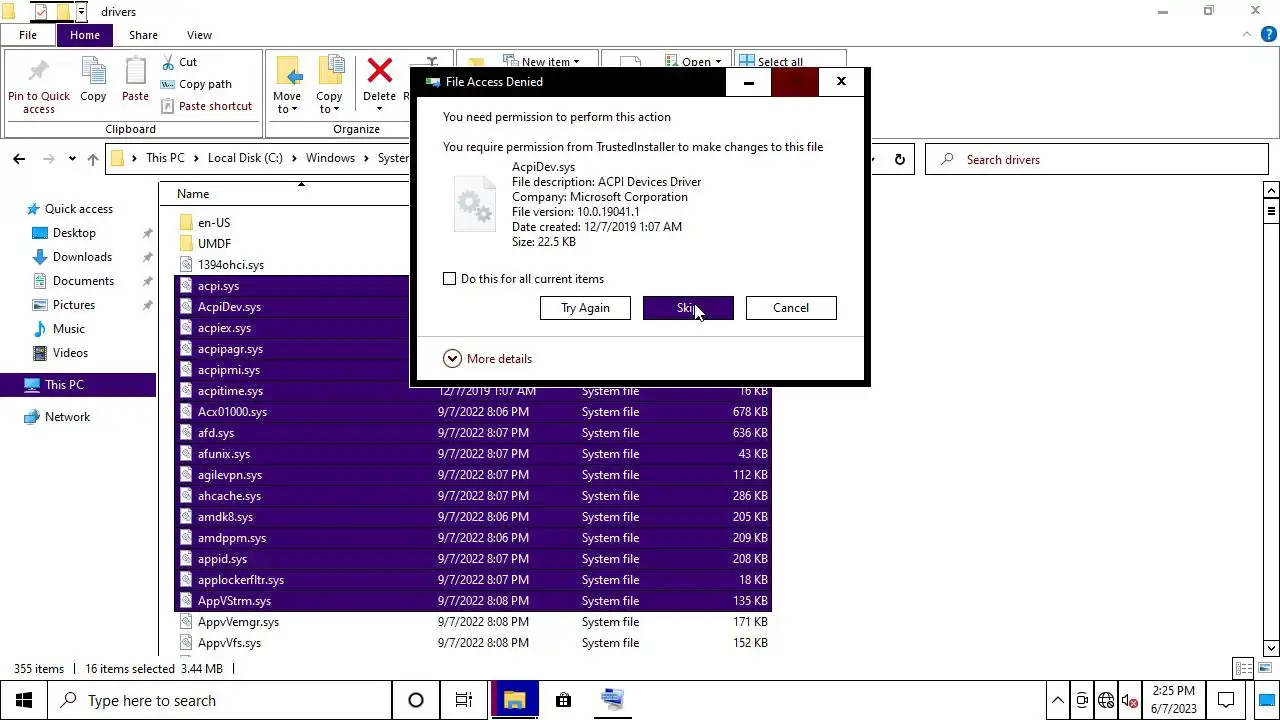
Task: Open Explorer Help question mark icon
Action: [x=1269, y=35]
